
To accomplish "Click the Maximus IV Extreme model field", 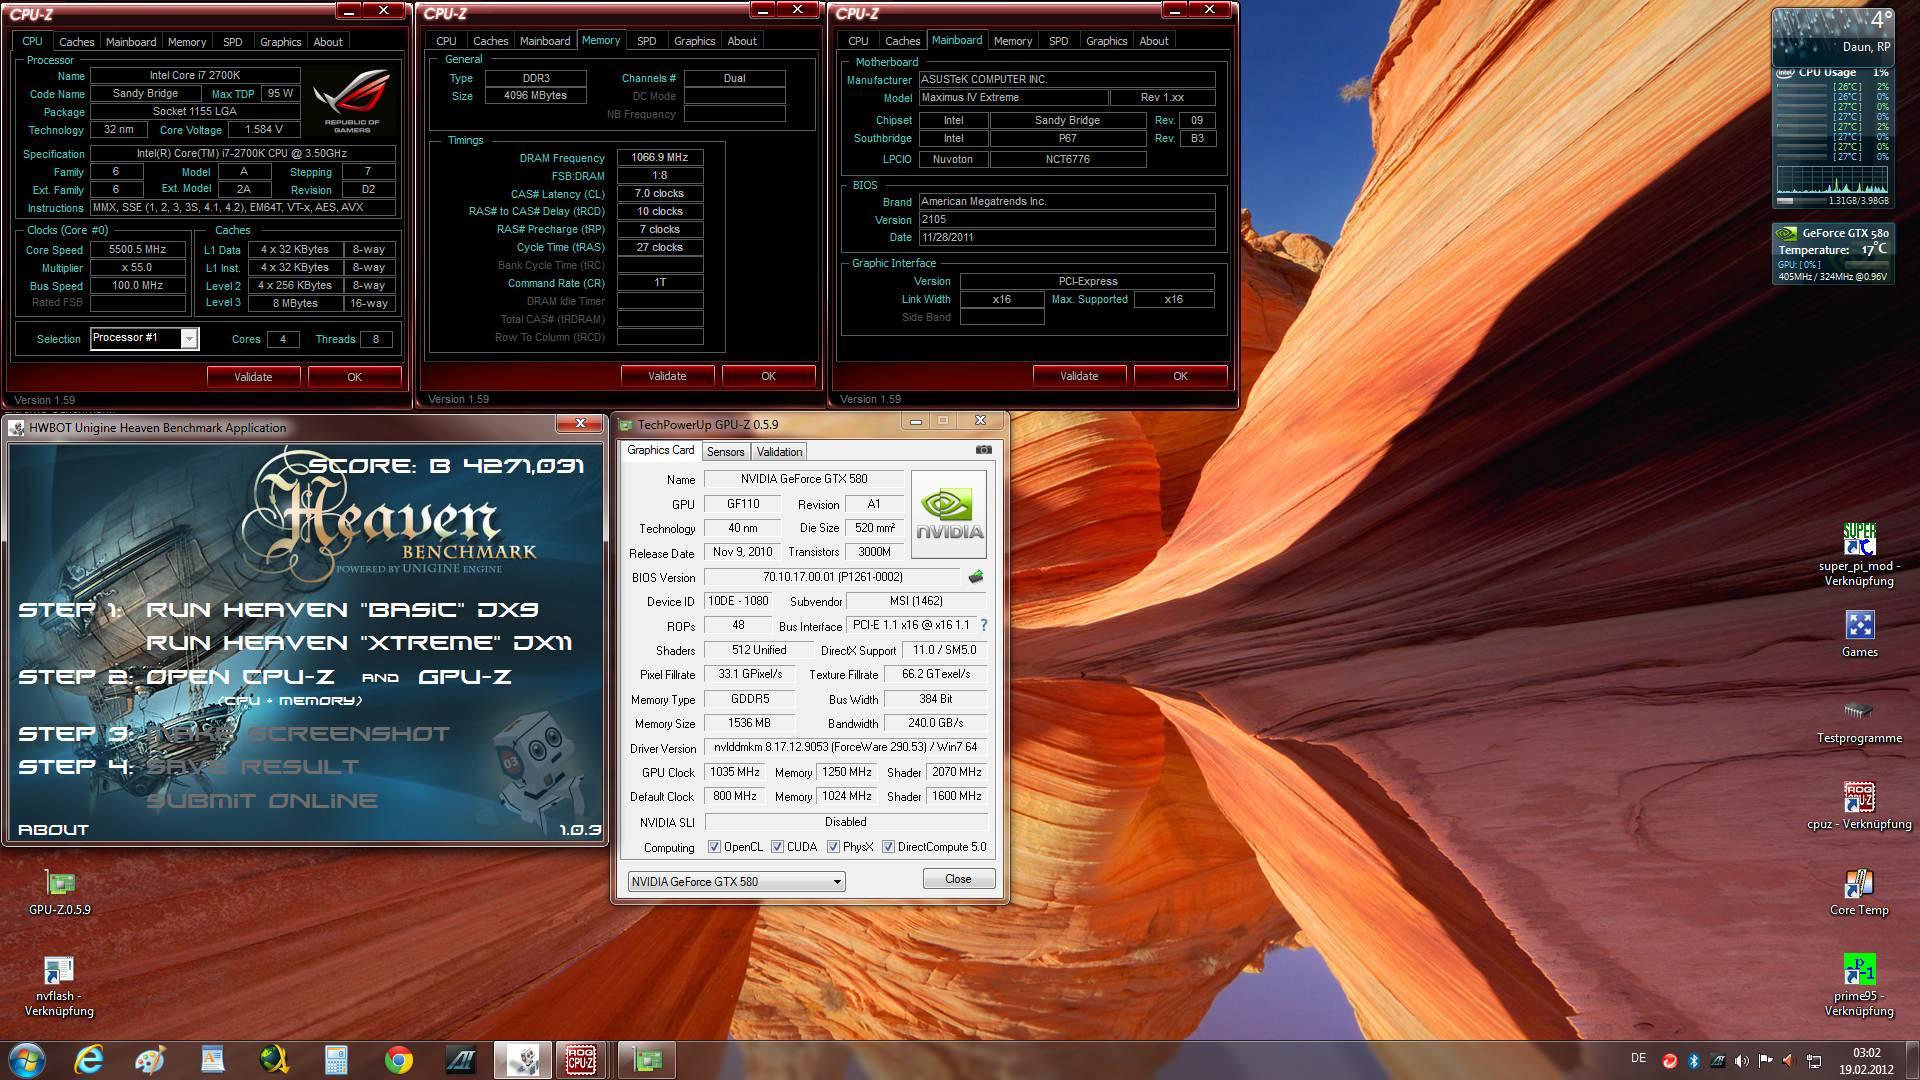I will click(1012, 98).
